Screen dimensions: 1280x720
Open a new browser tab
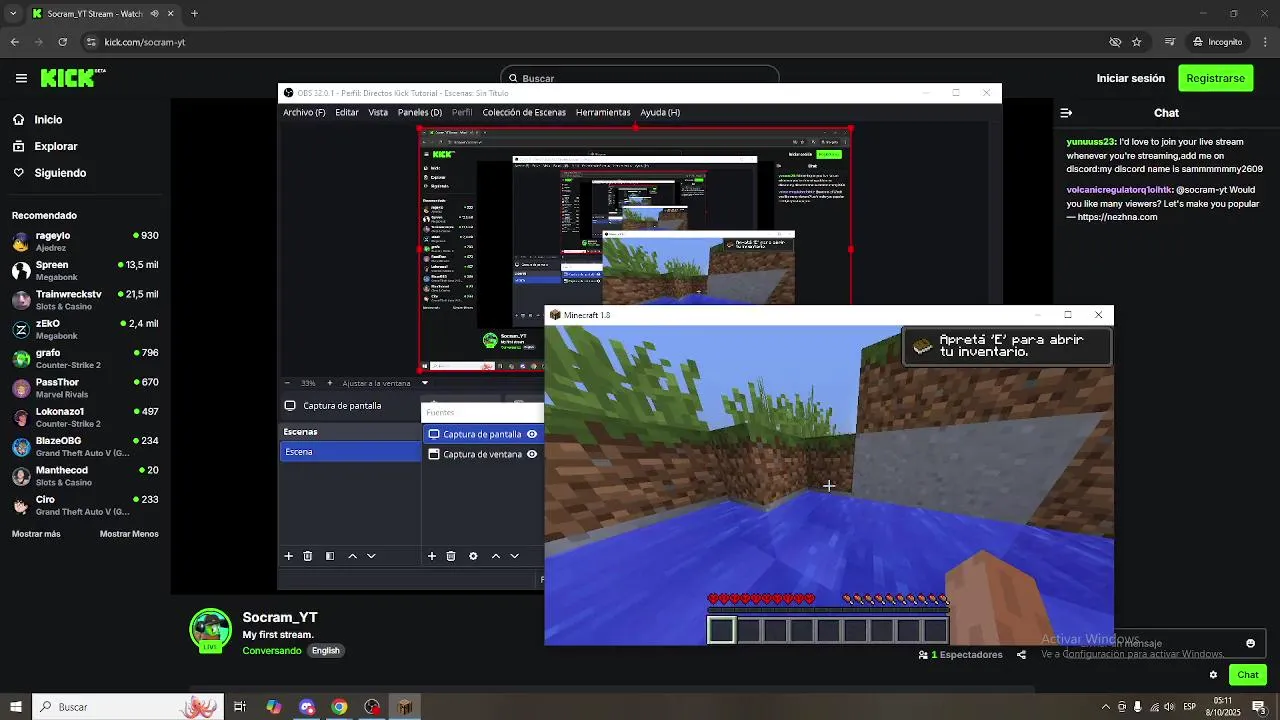tap(194, 14)
